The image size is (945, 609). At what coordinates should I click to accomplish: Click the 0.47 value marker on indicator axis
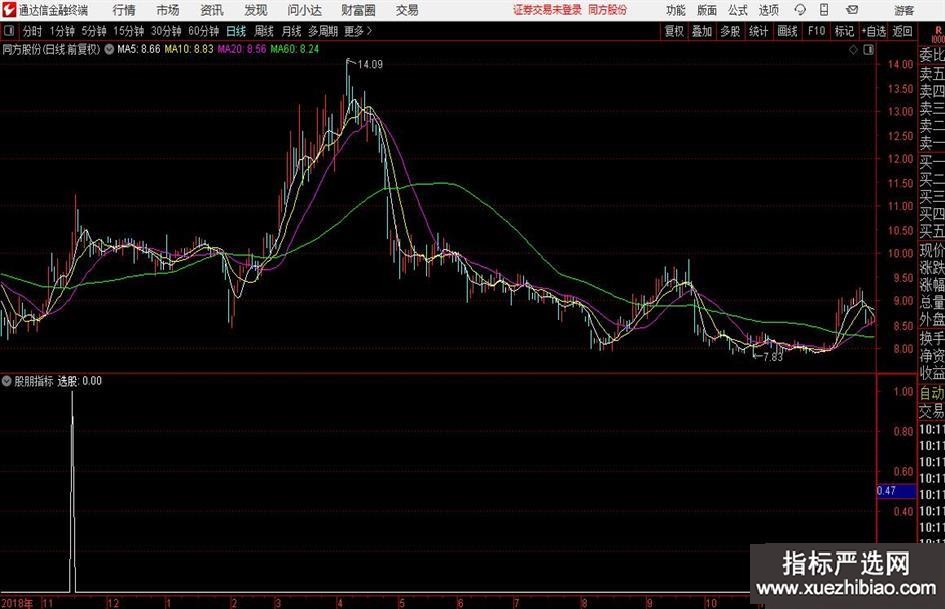[896, 491]
